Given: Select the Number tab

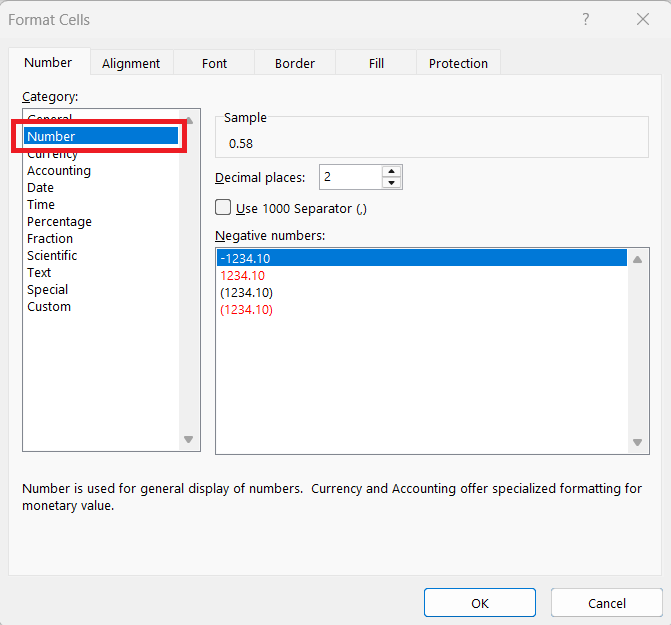Looking at the screenshot, I should click(x=48, y=62).
